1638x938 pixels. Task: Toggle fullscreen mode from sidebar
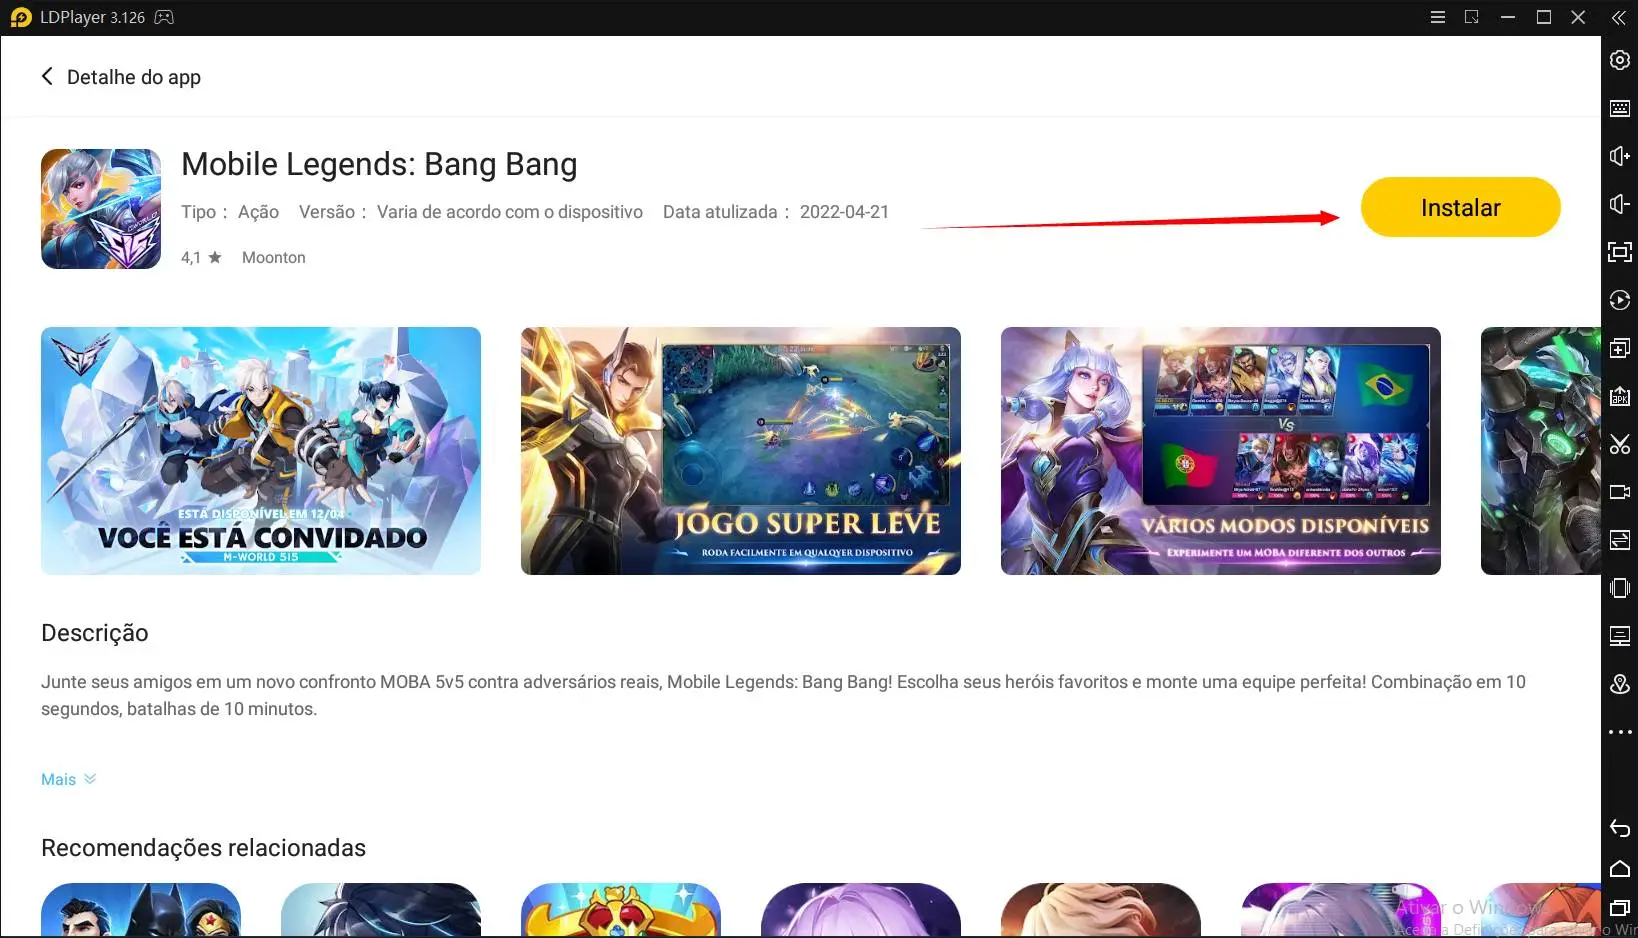[1620, 252]
